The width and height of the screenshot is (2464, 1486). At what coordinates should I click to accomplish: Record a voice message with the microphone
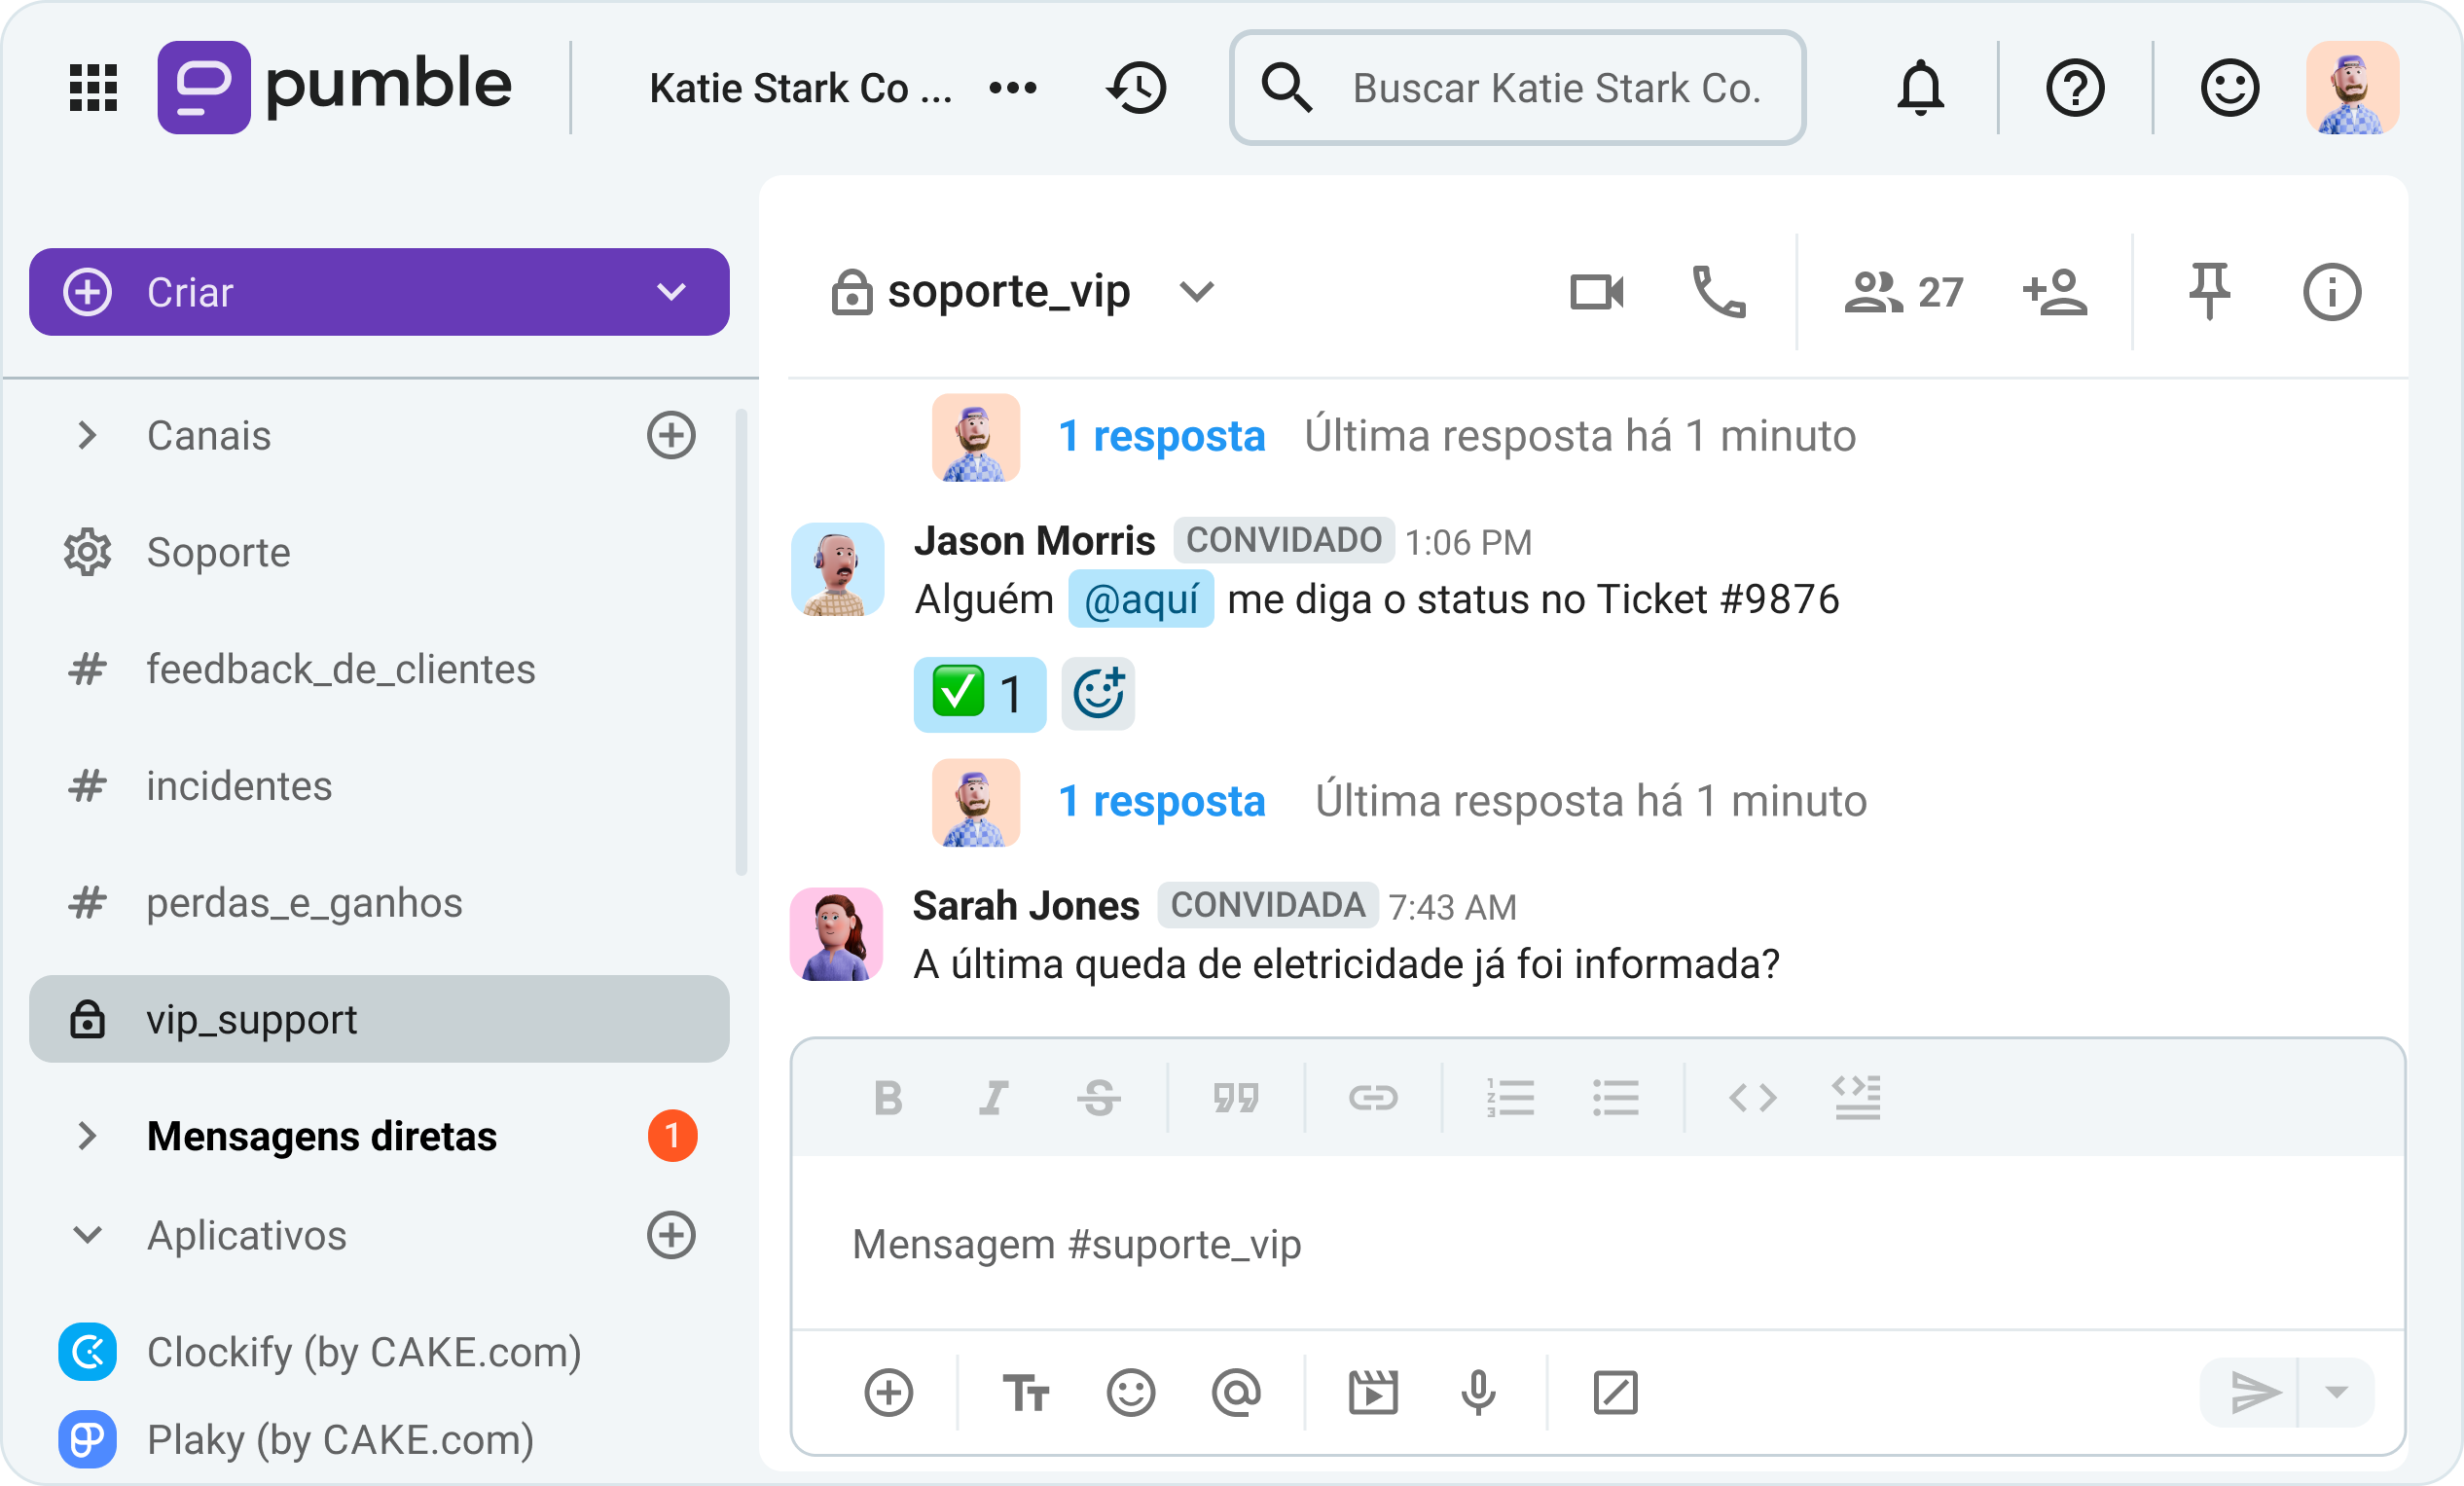[1478, 1392]
